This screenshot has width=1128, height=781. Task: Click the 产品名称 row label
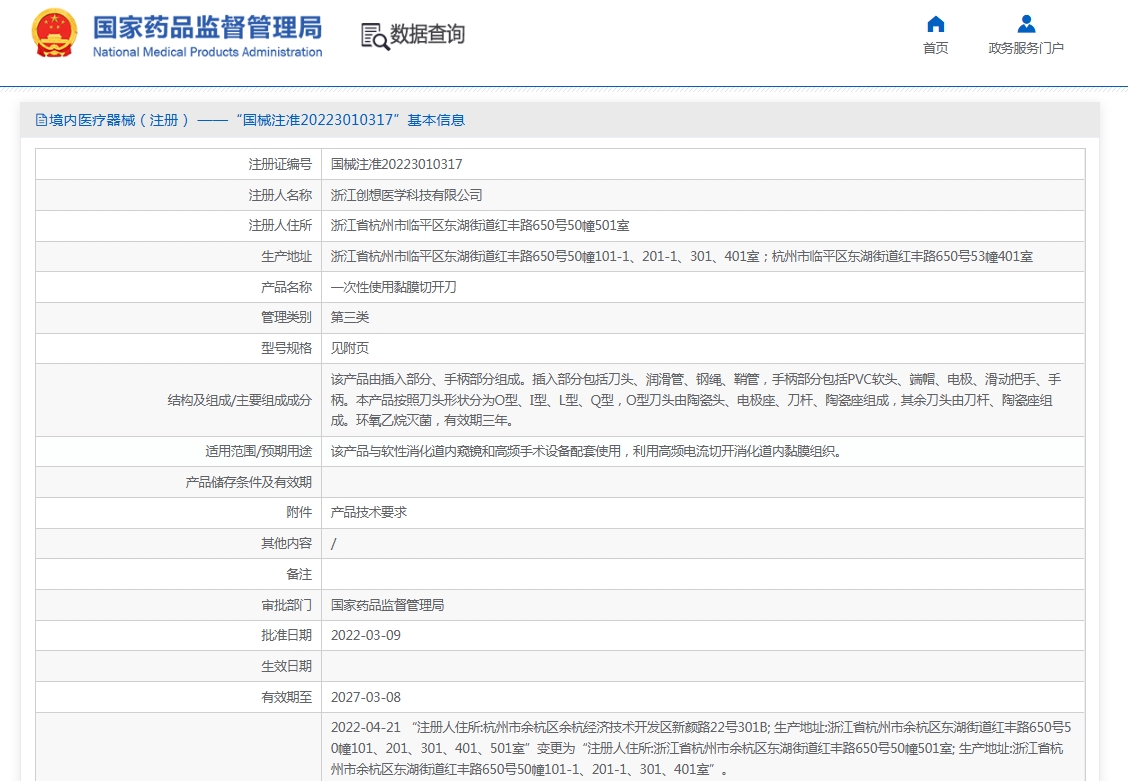[286, 287]
